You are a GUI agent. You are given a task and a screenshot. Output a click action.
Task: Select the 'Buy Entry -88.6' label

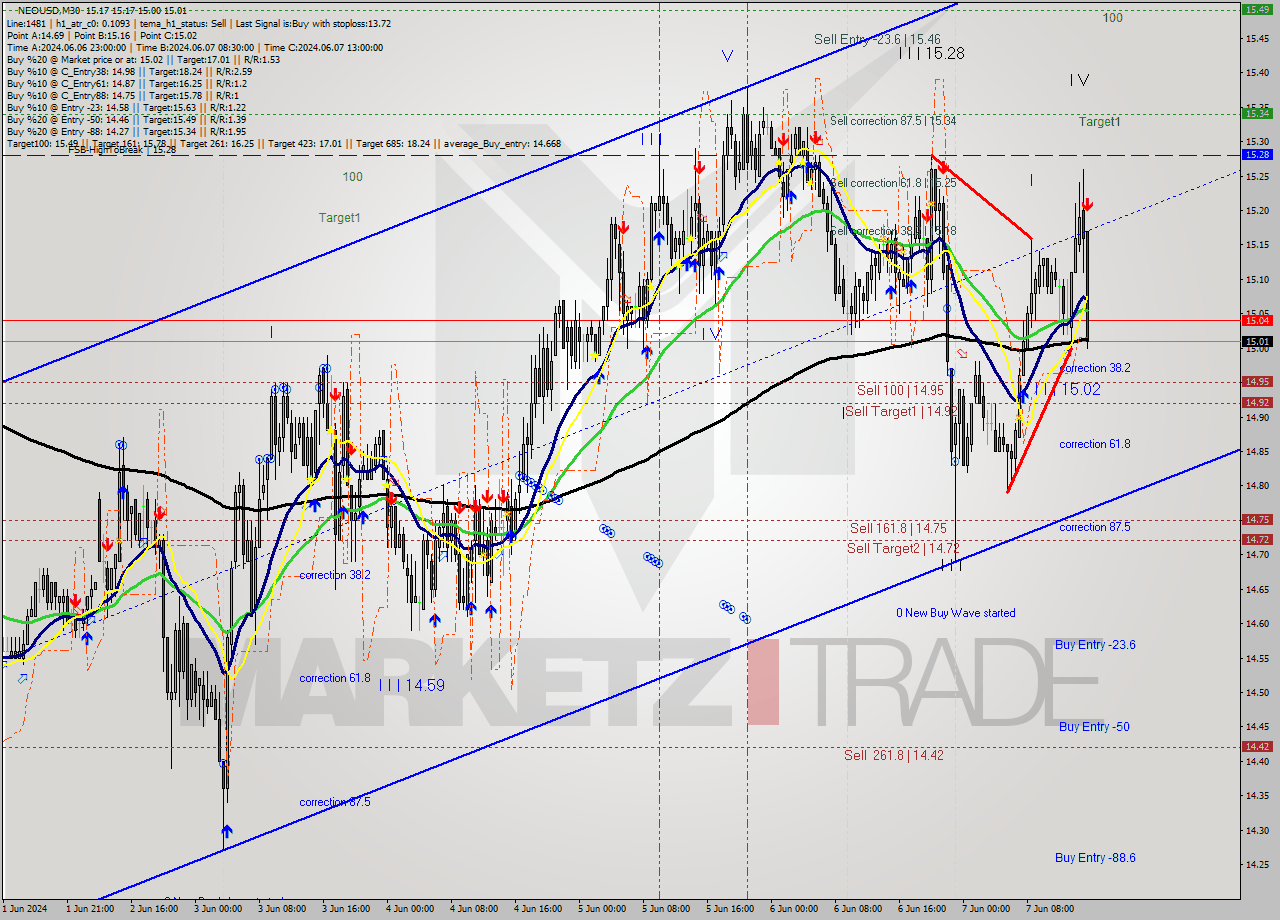click(1095, 858)
